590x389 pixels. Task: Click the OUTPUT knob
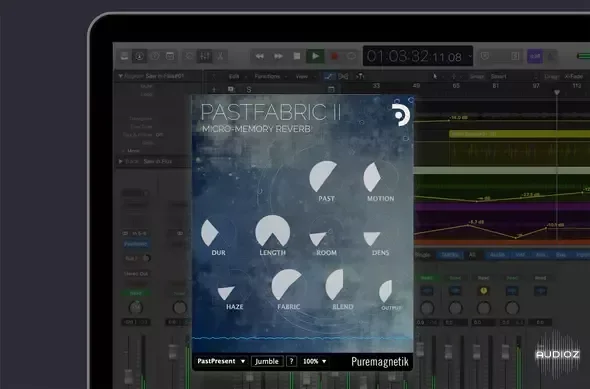pos(391,291)
